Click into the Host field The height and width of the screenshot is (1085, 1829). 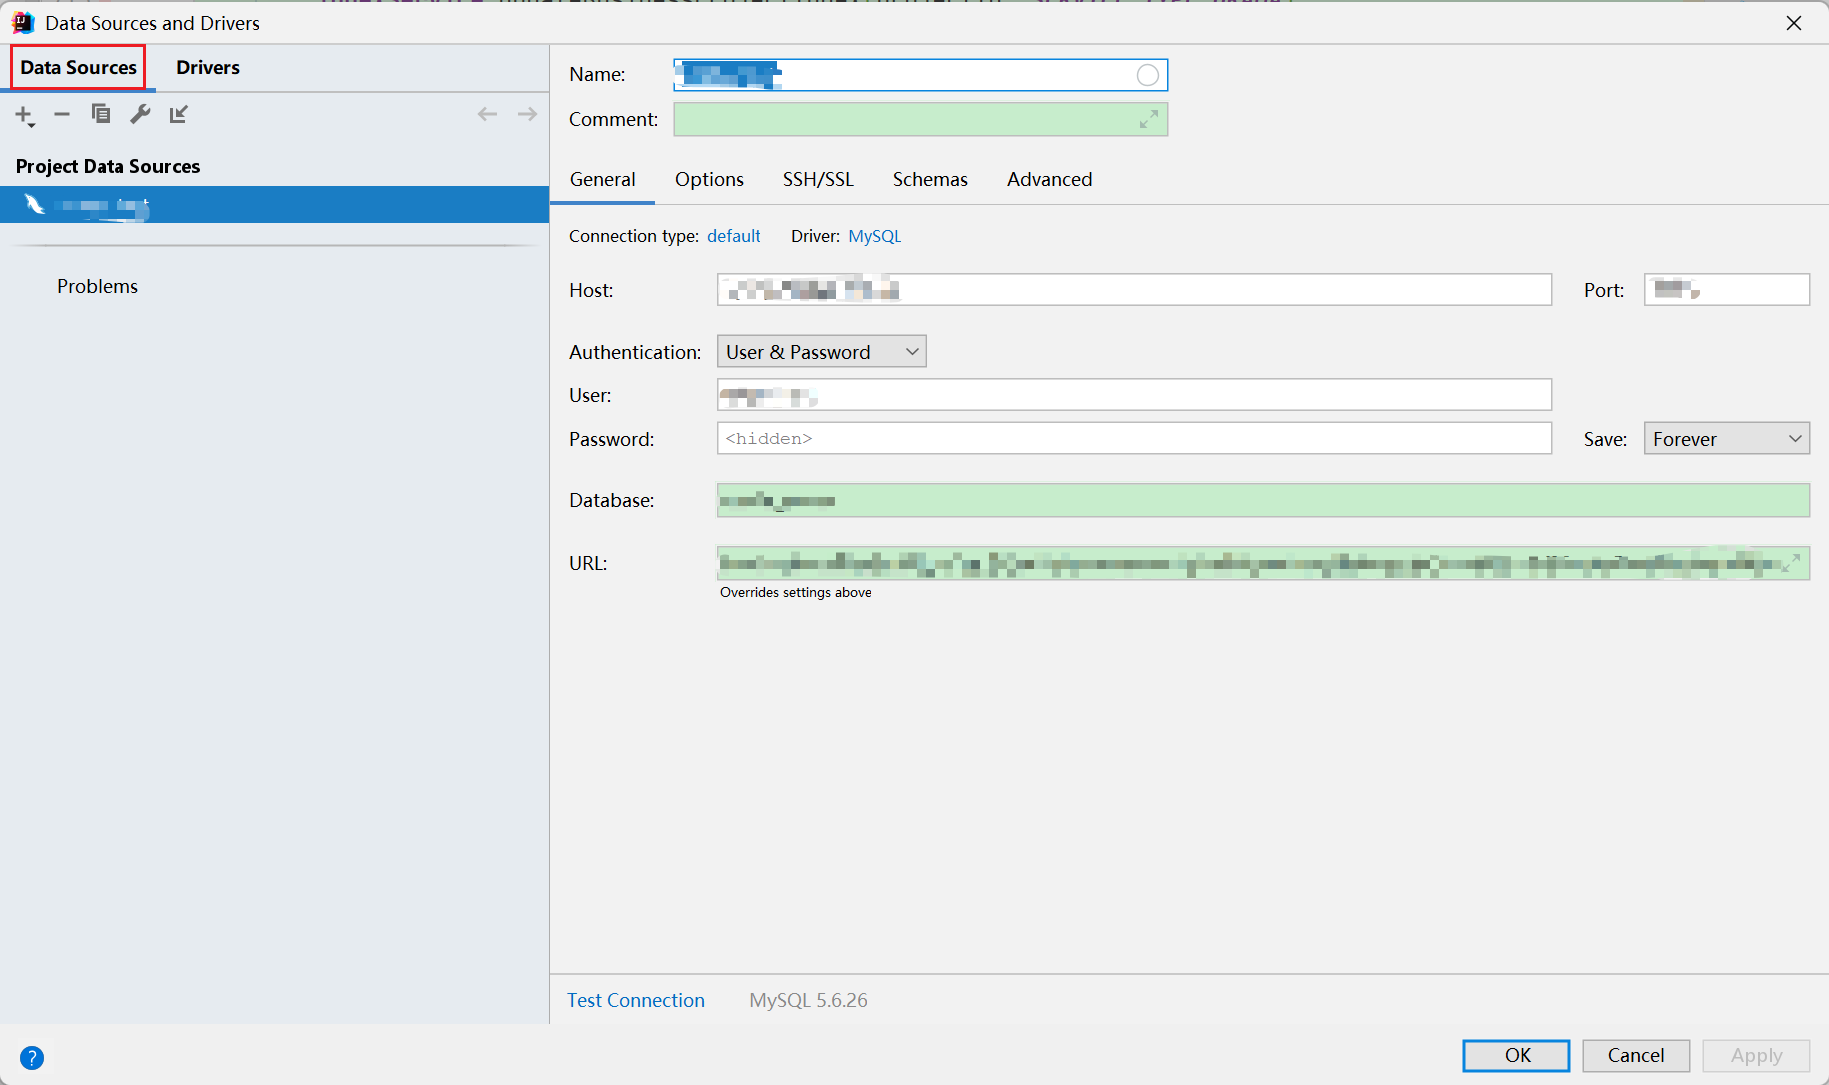[x=1134, y=290]
